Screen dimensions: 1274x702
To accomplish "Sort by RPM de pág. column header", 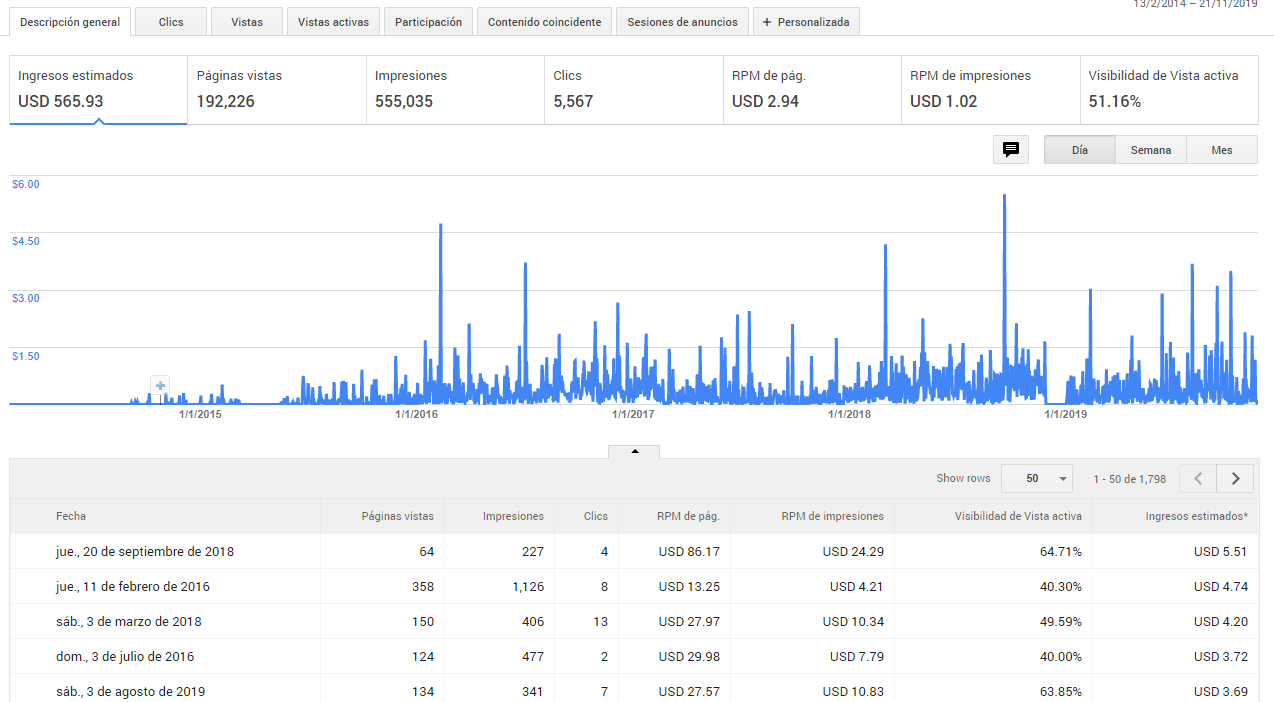I will click(688, 516).
